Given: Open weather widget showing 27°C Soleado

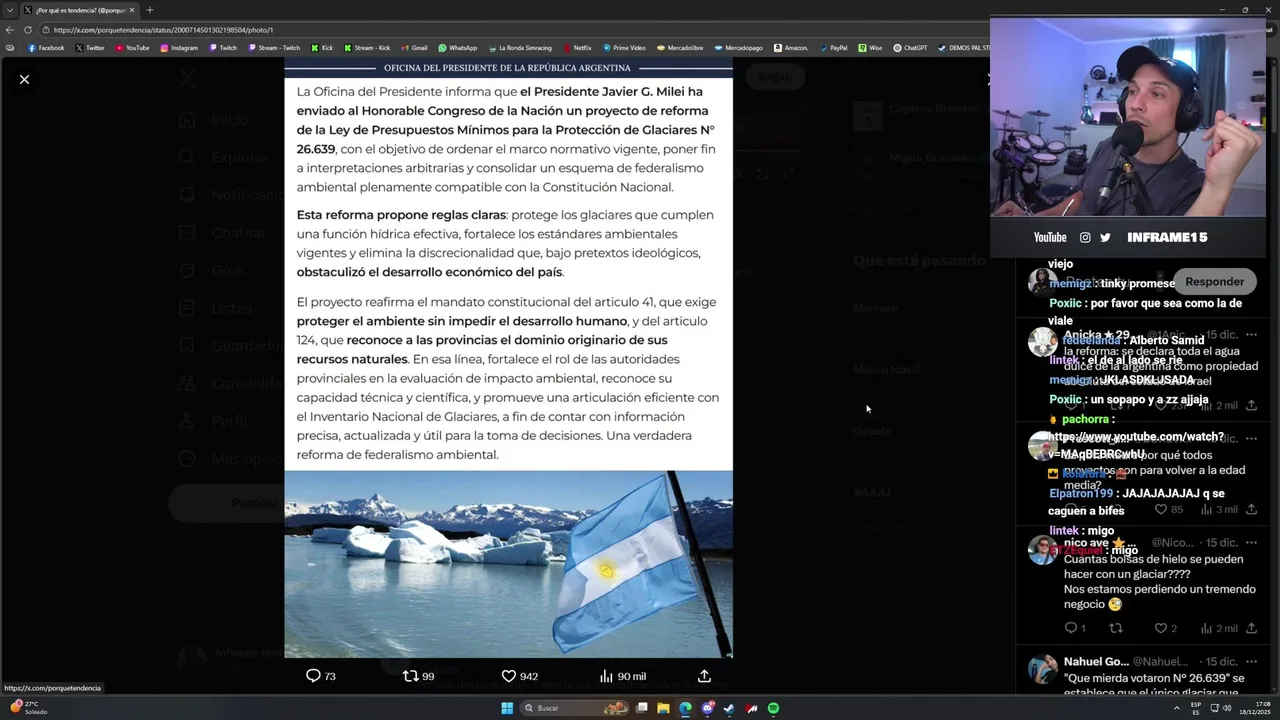Looking at the screenshot, I should point(28,708).
